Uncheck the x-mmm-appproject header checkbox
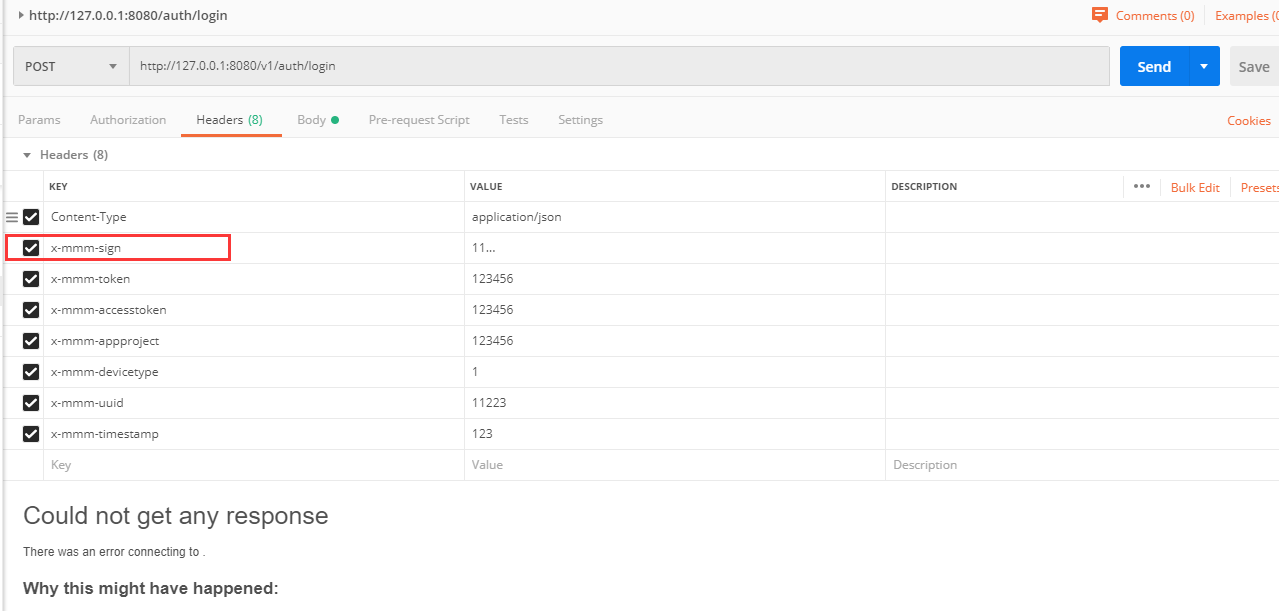The width and height of the screenshot is (1279, 611). coord(31,341)
